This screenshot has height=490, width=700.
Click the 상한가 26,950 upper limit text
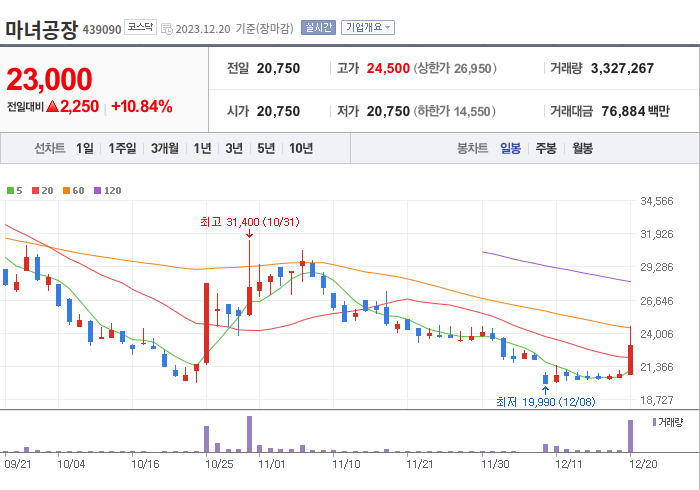(455, 68)
